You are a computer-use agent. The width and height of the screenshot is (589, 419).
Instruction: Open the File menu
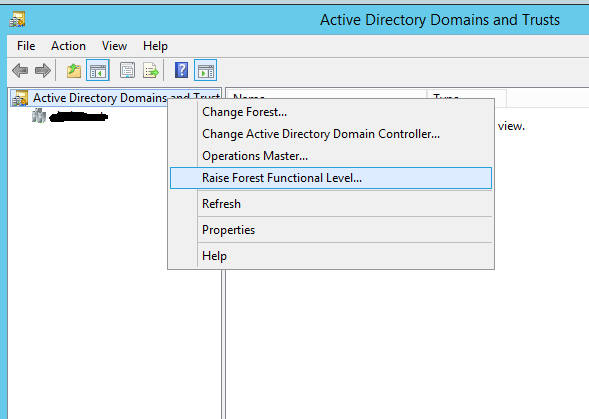click(26, 46)
